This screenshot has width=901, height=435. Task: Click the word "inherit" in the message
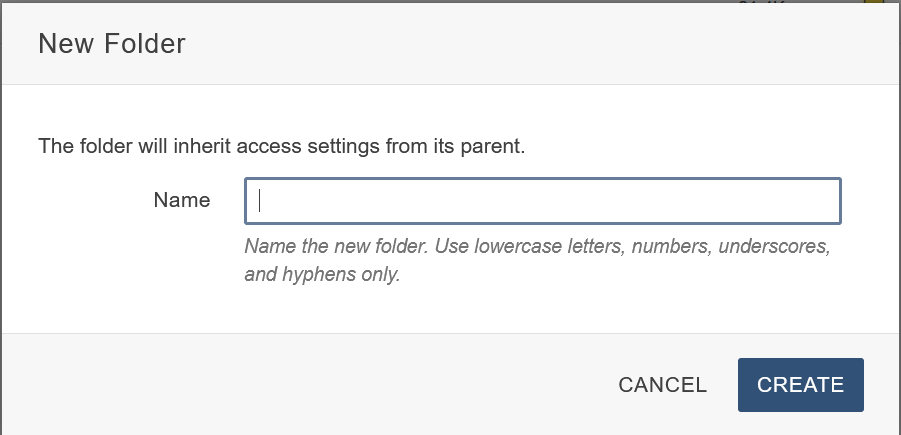click(200, 146)
